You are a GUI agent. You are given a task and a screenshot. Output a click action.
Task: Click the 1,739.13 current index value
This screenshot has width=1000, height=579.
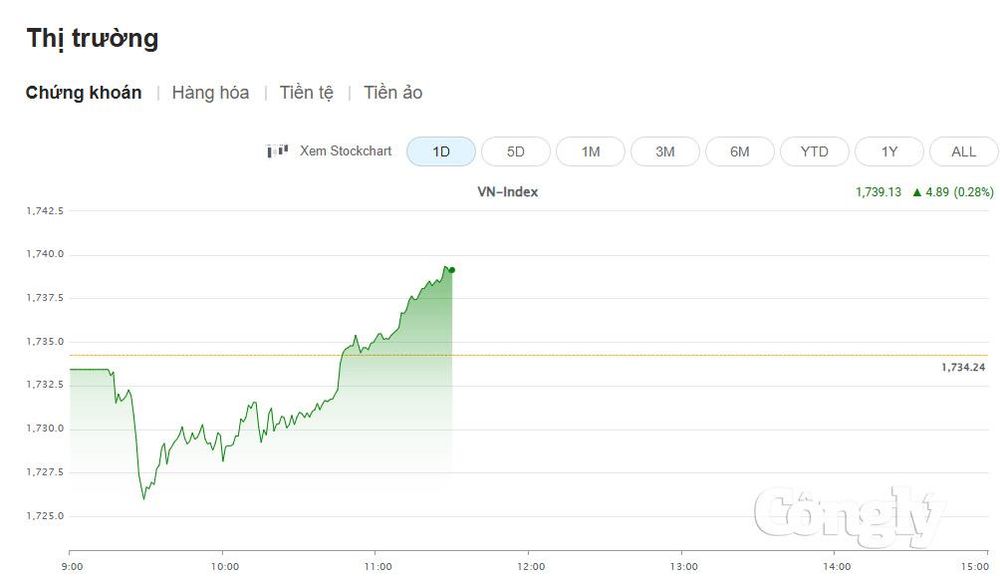click(878, 192)
